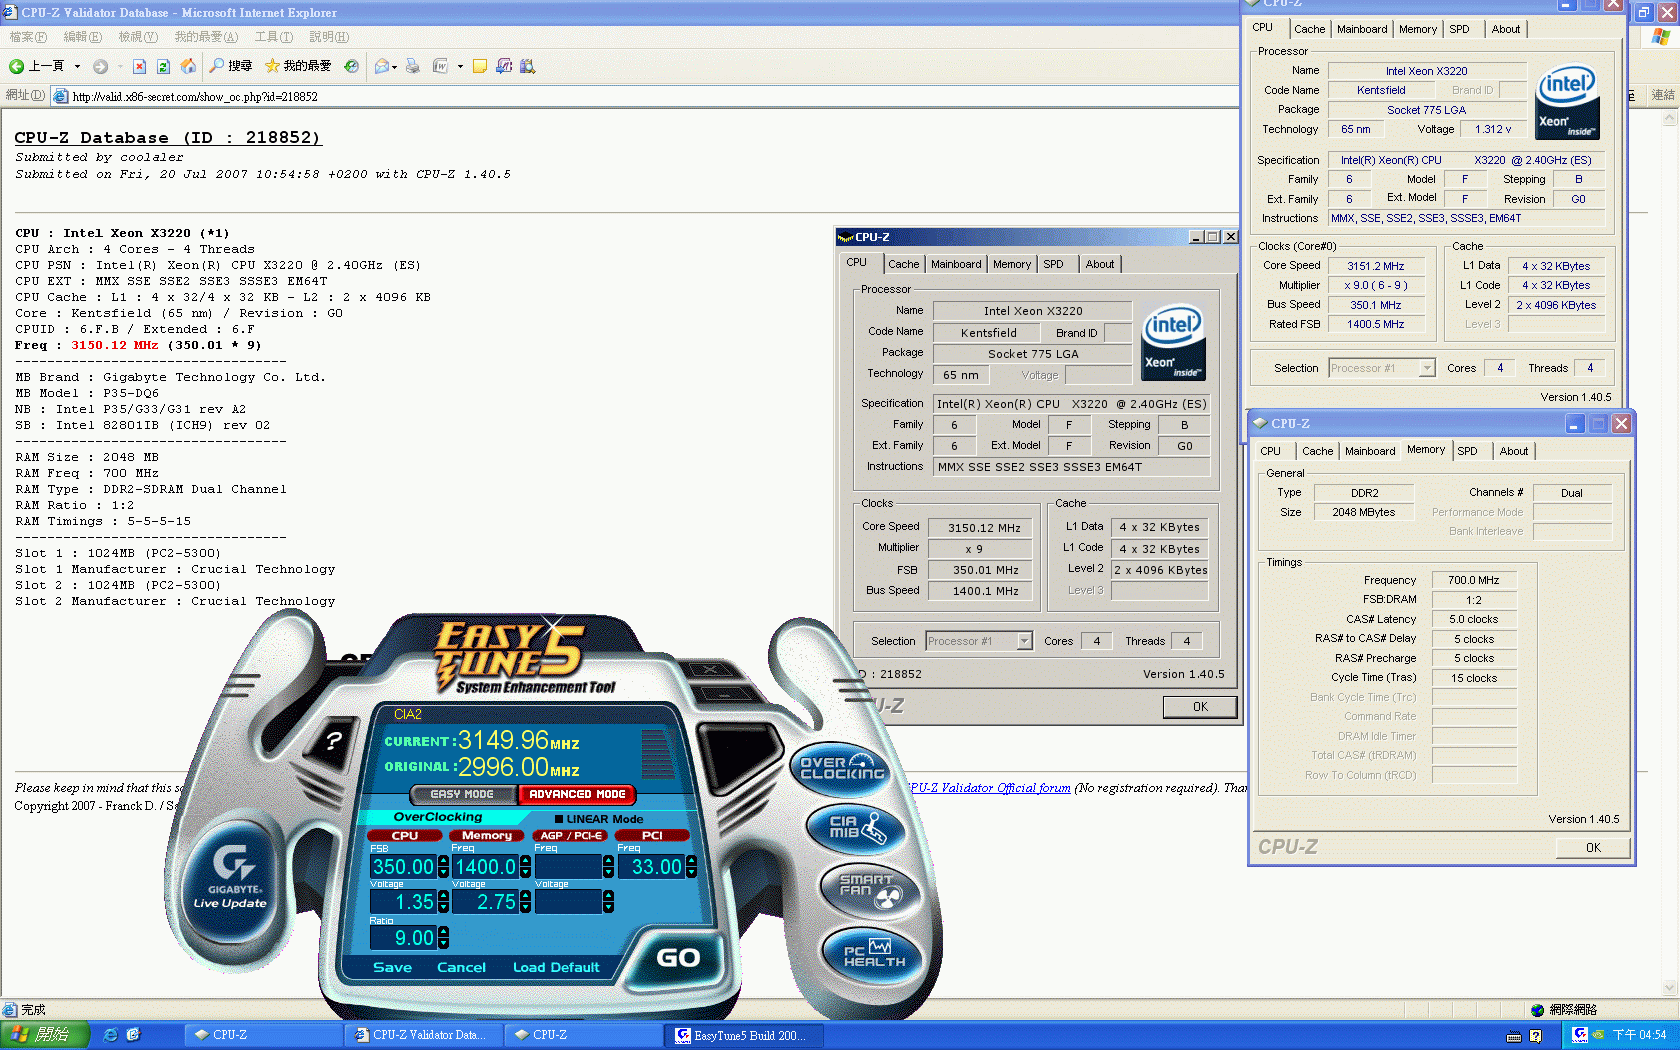1680x1050 pixels.
Task: Select the AGP / PCI-E category
Action: pyautogui.click(x=571, y=835)
